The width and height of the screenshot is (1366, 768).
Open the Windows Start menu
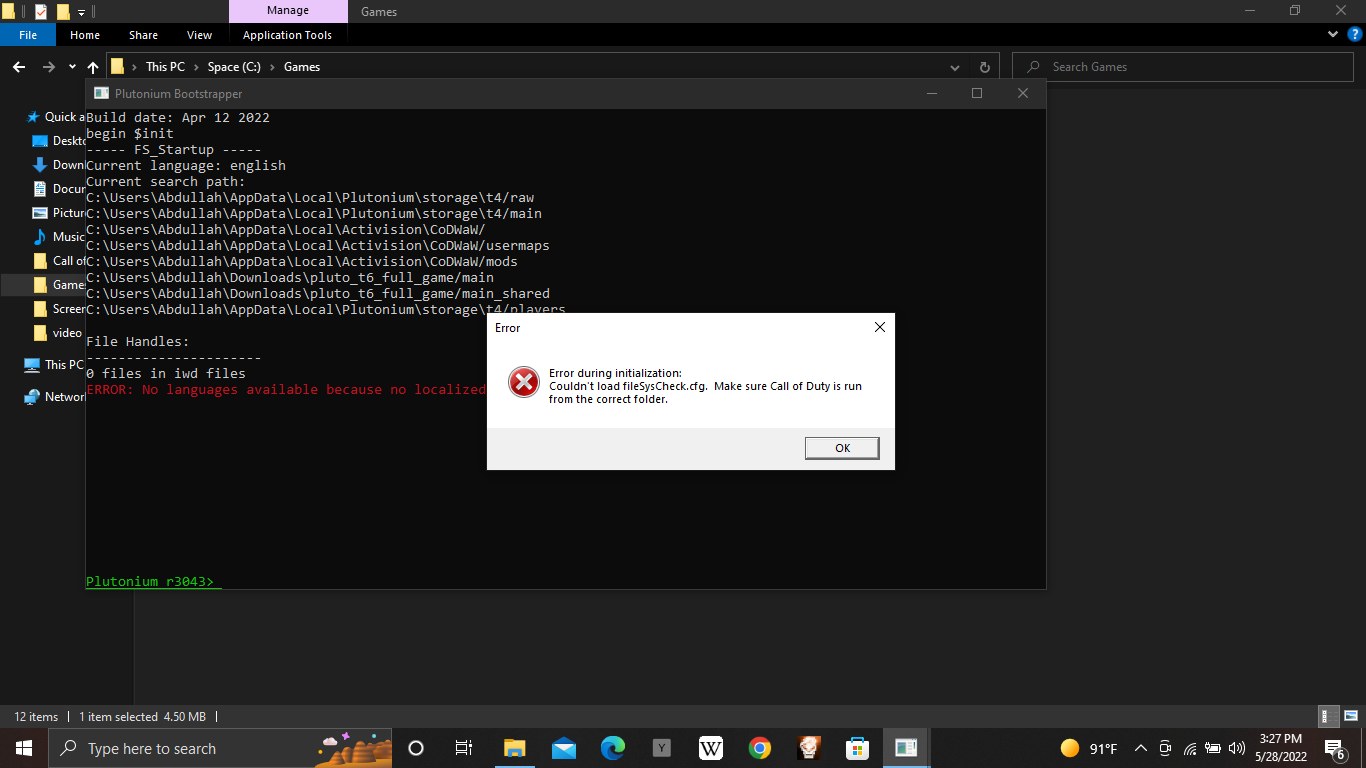click(23, 748)
